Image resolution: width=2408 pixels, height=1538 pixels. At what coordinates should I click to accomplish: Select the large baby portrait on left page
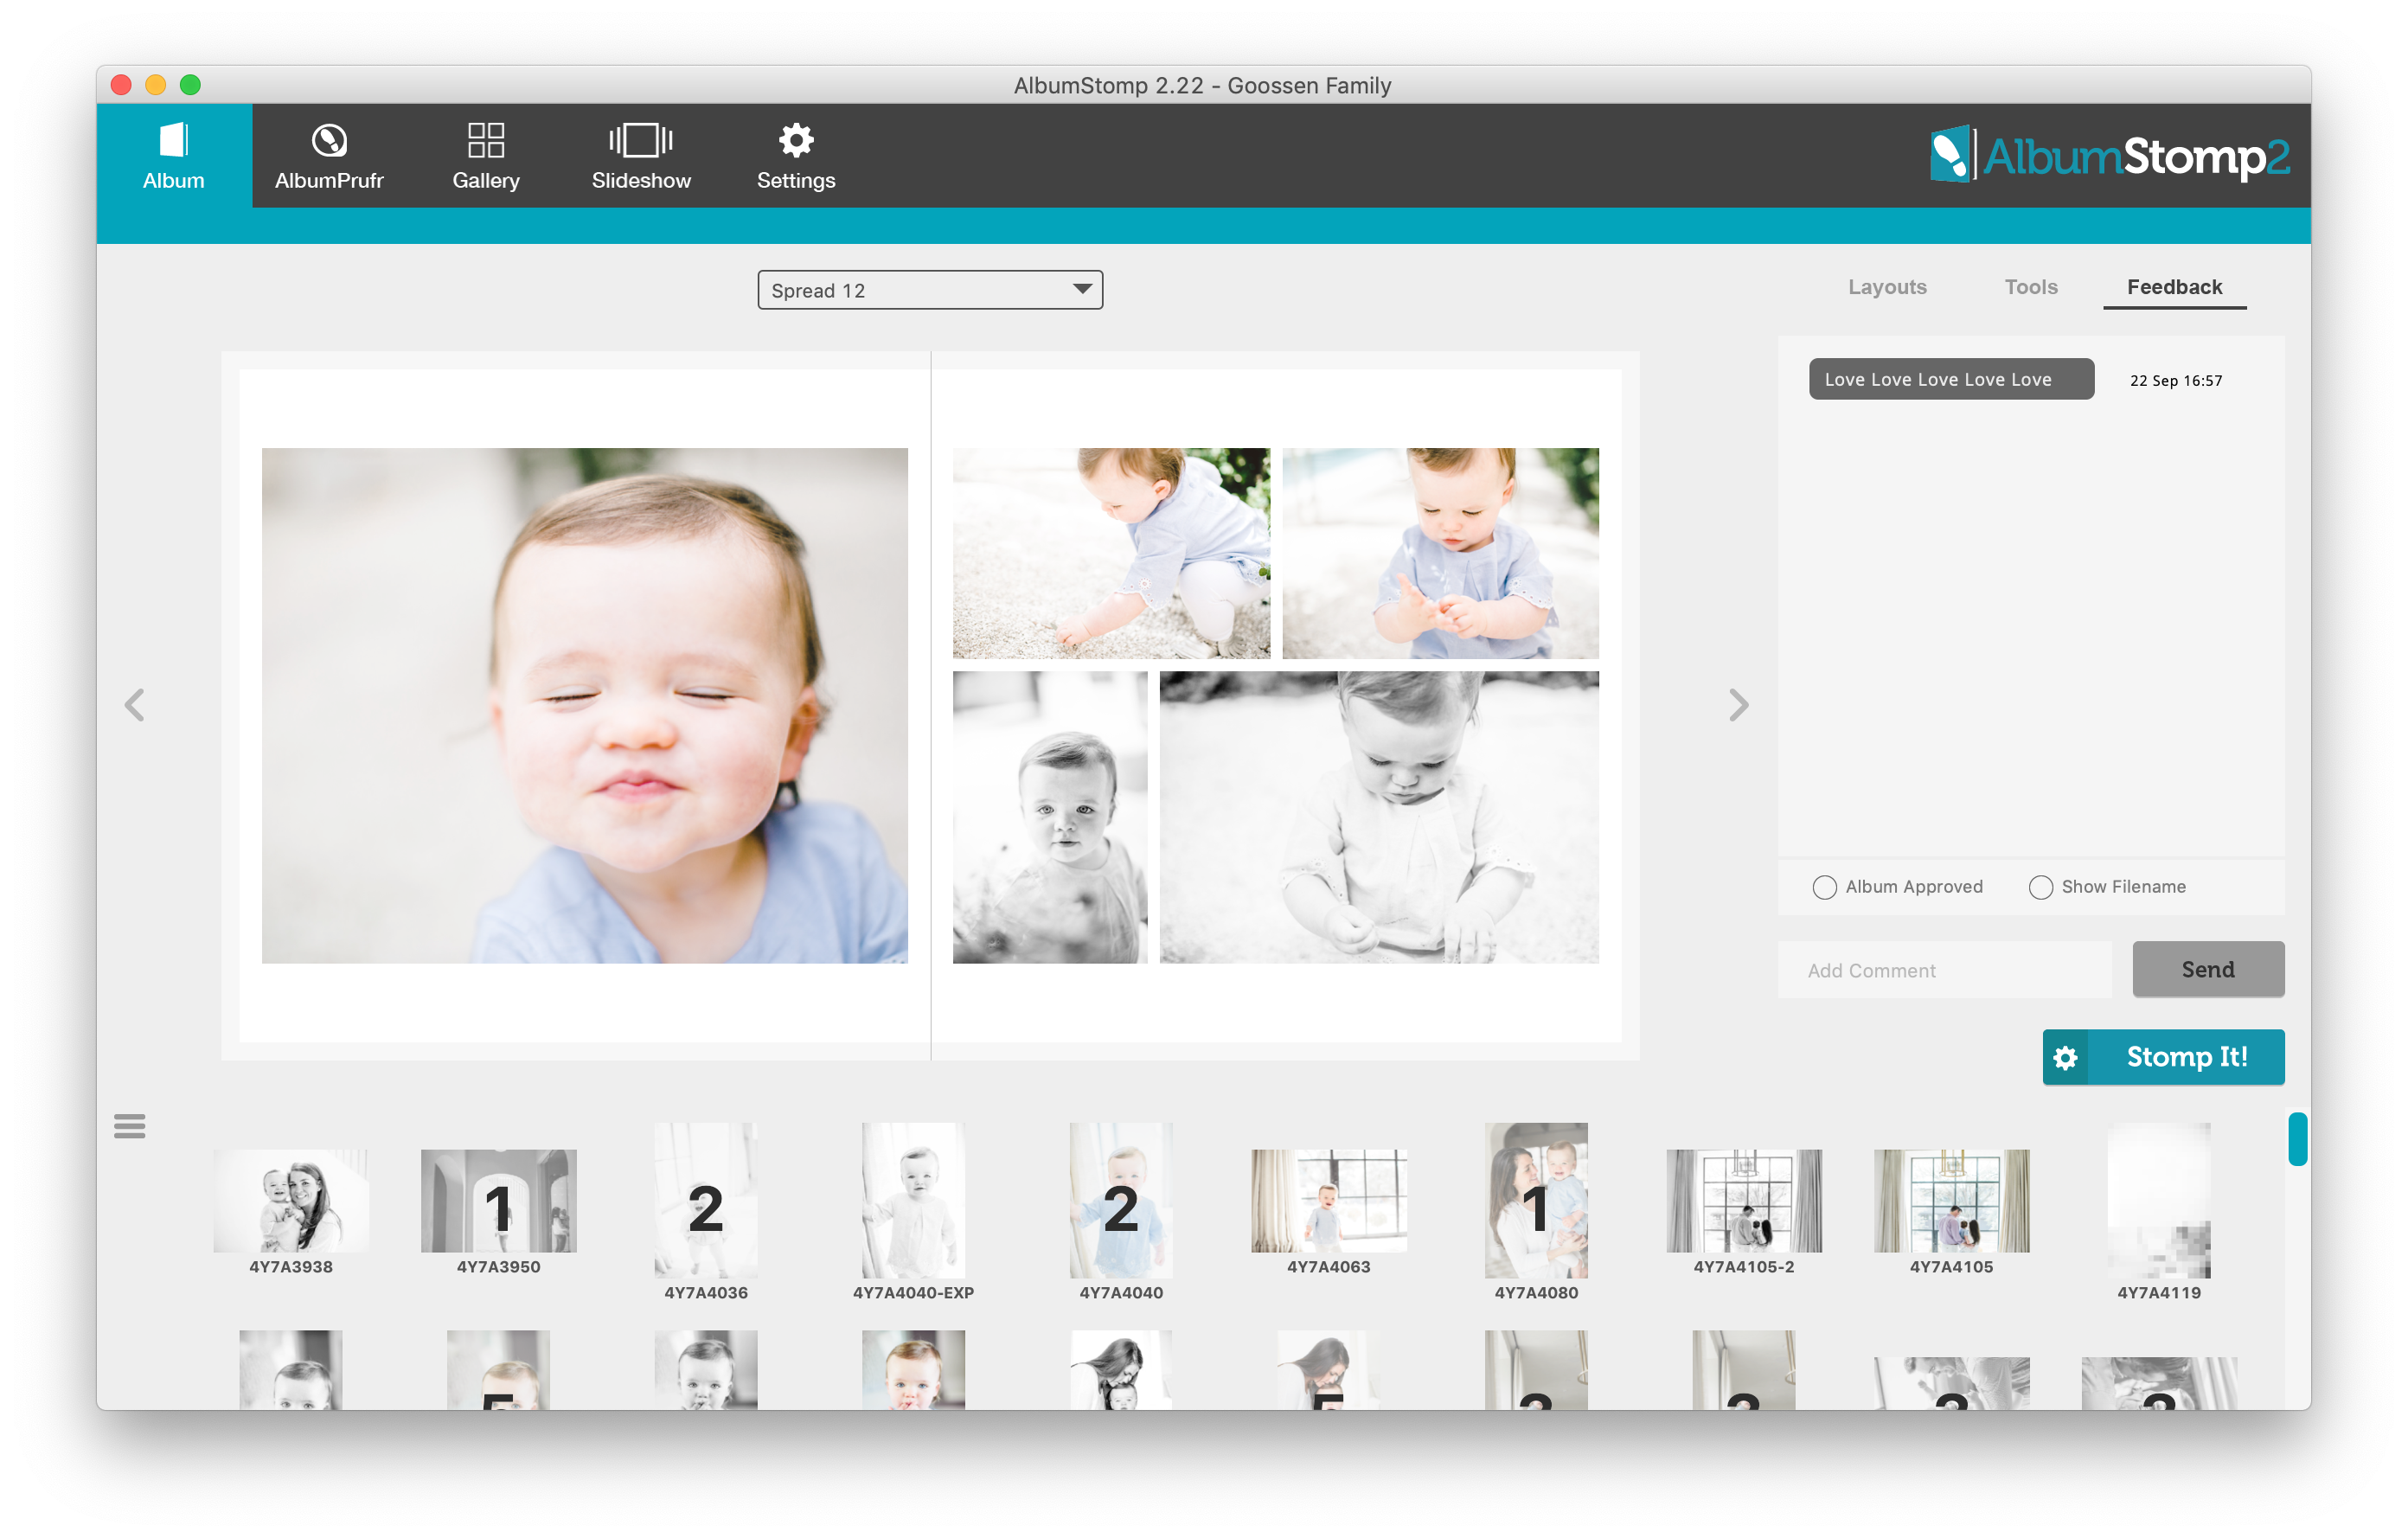click(x=585, y=706)
